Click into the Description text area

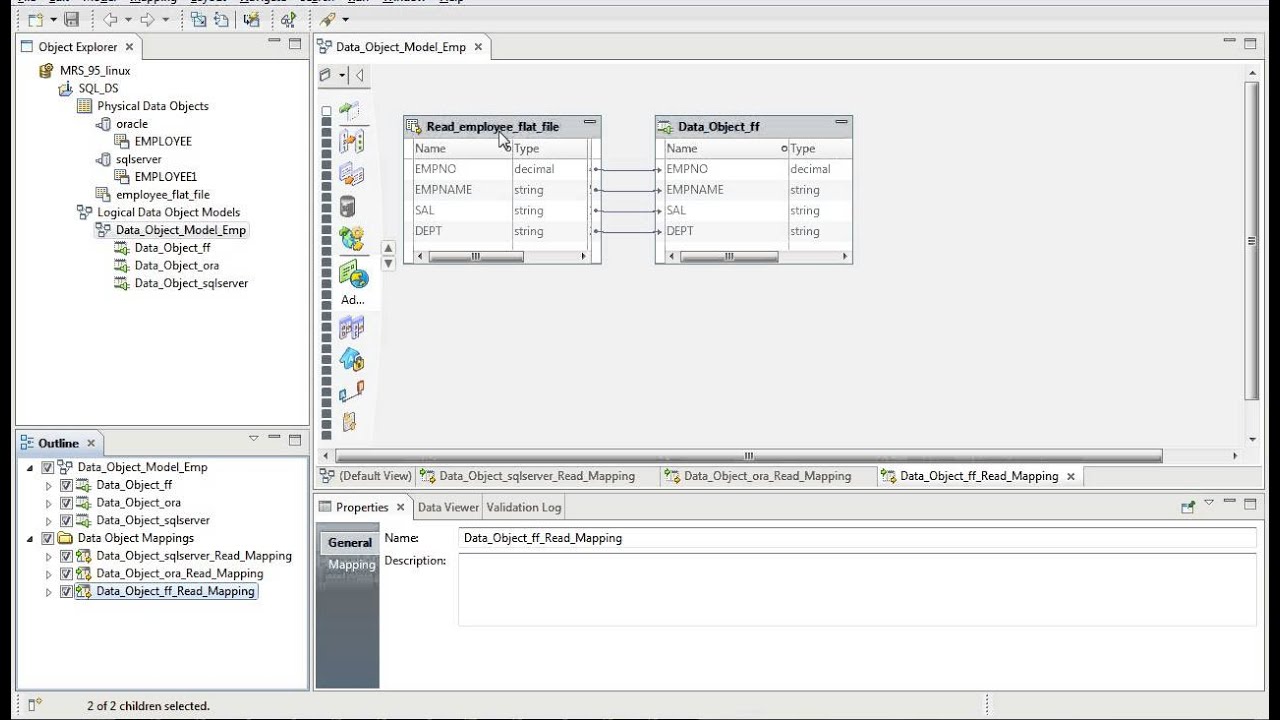point(856,589)
